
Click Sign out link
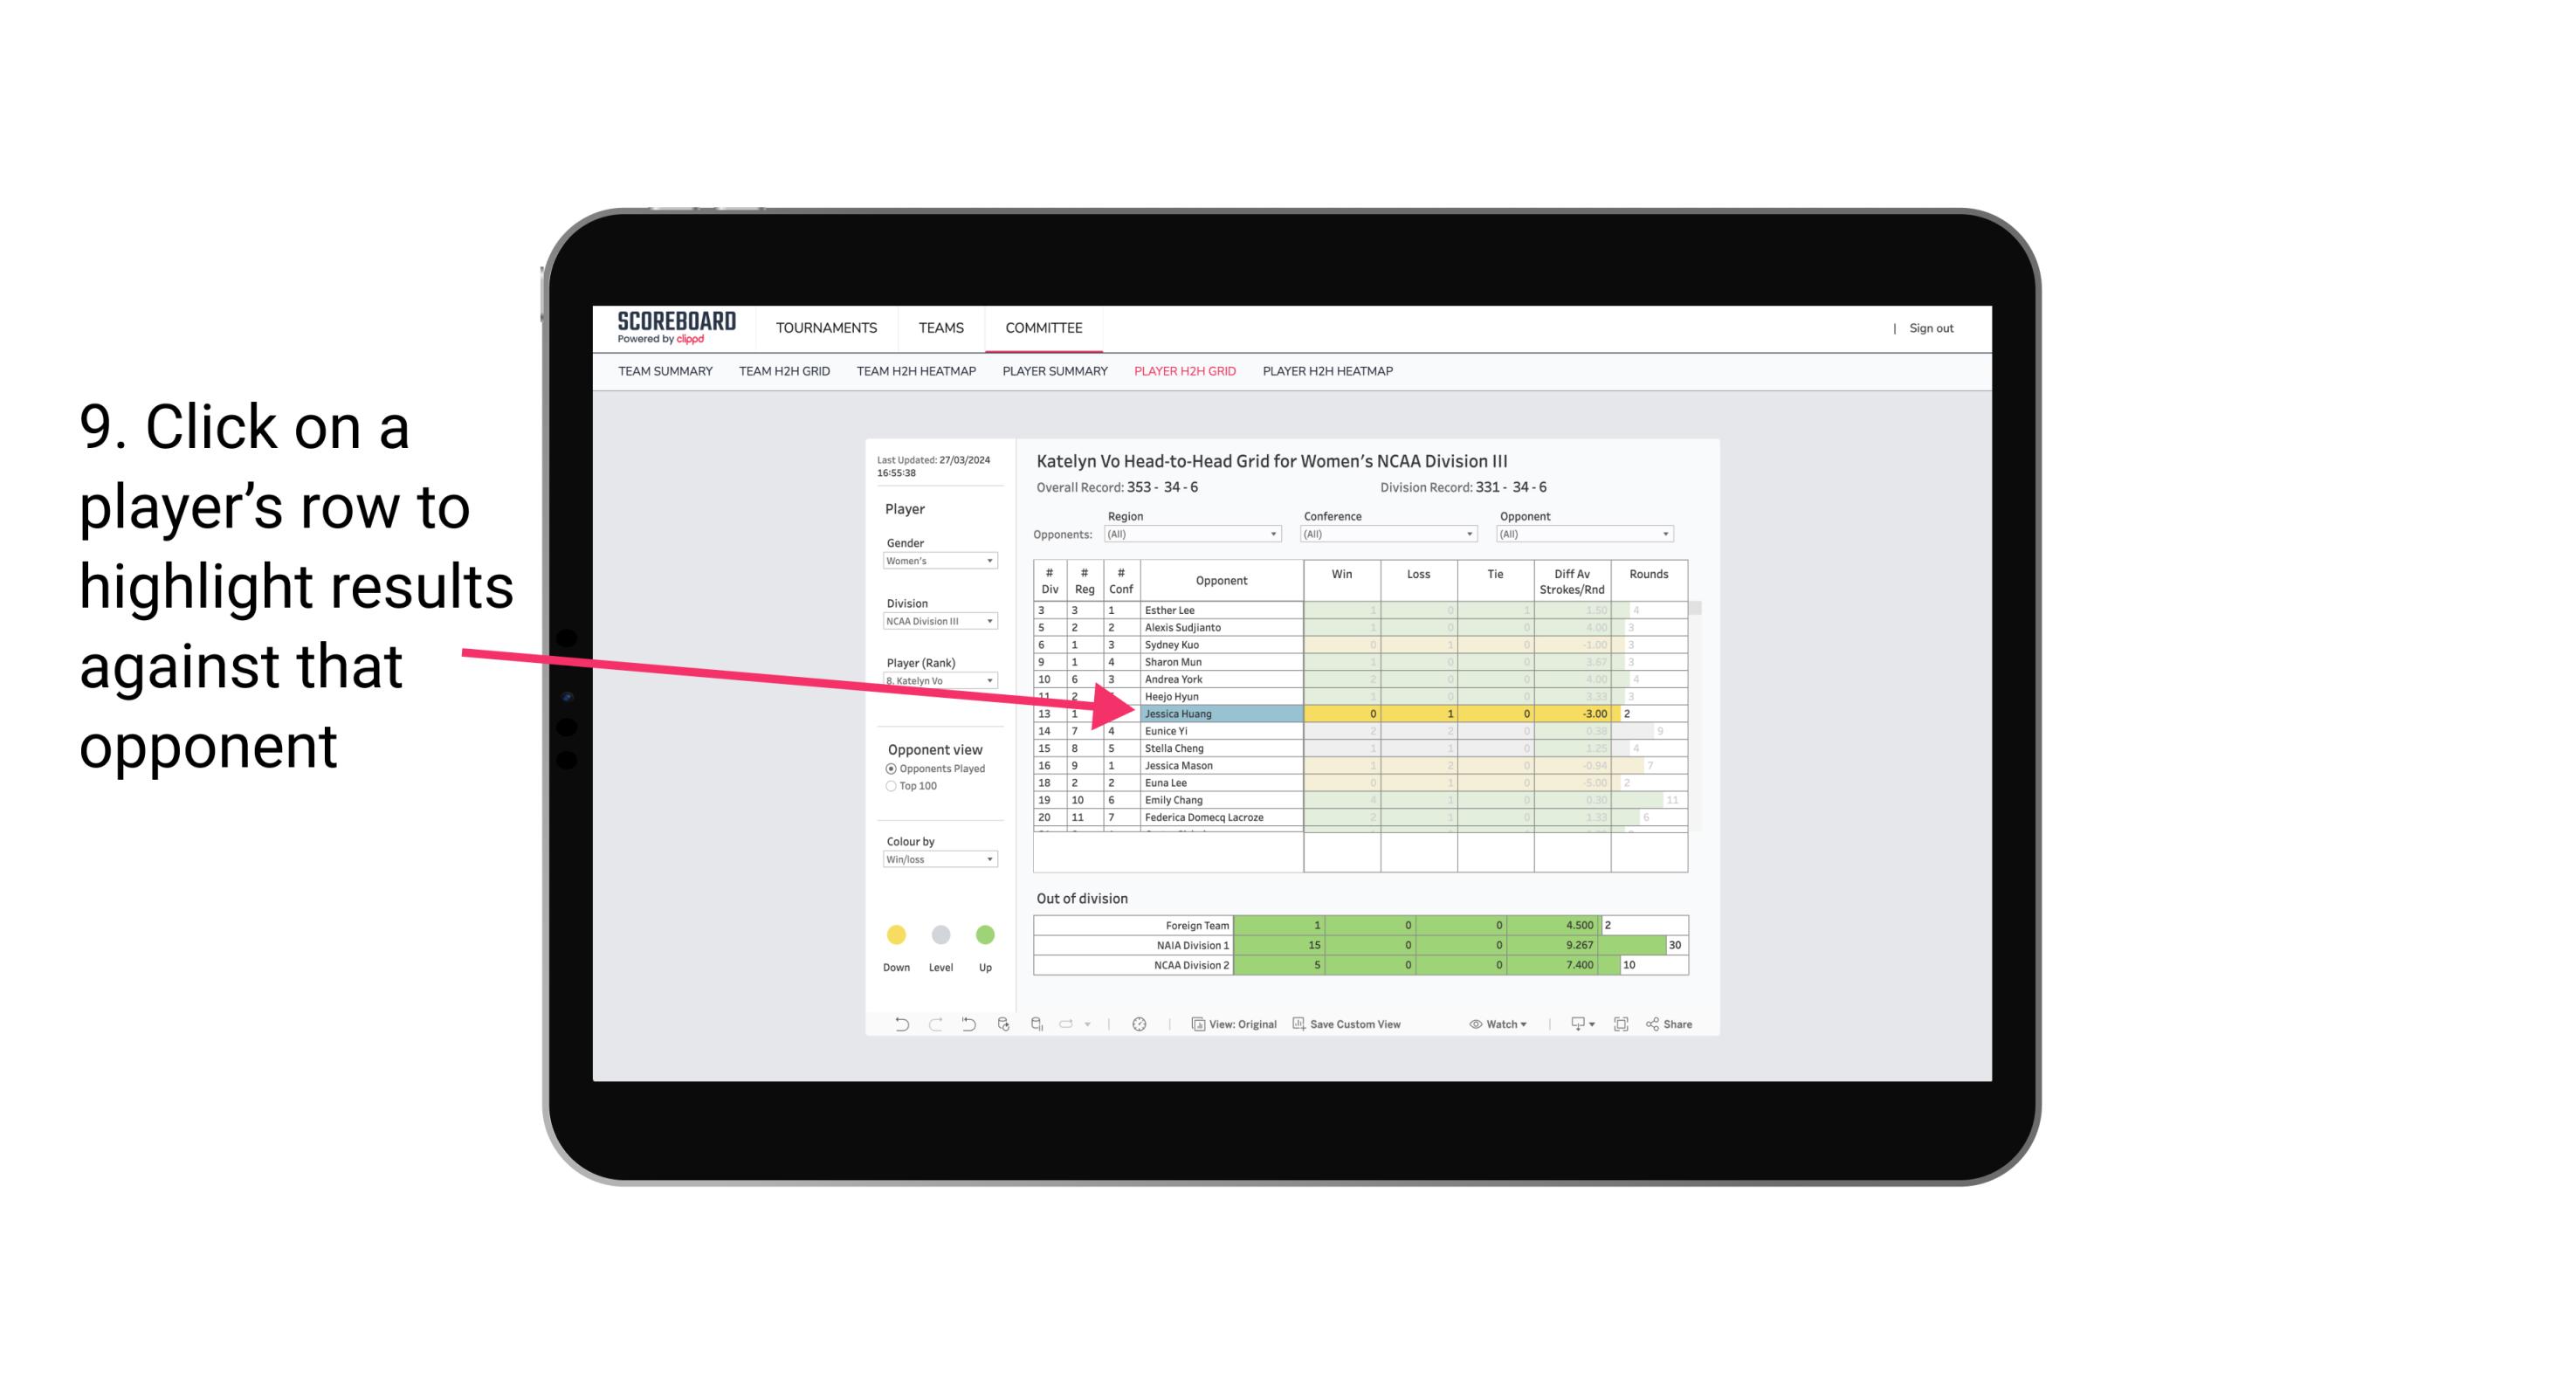coord(1932,328)
